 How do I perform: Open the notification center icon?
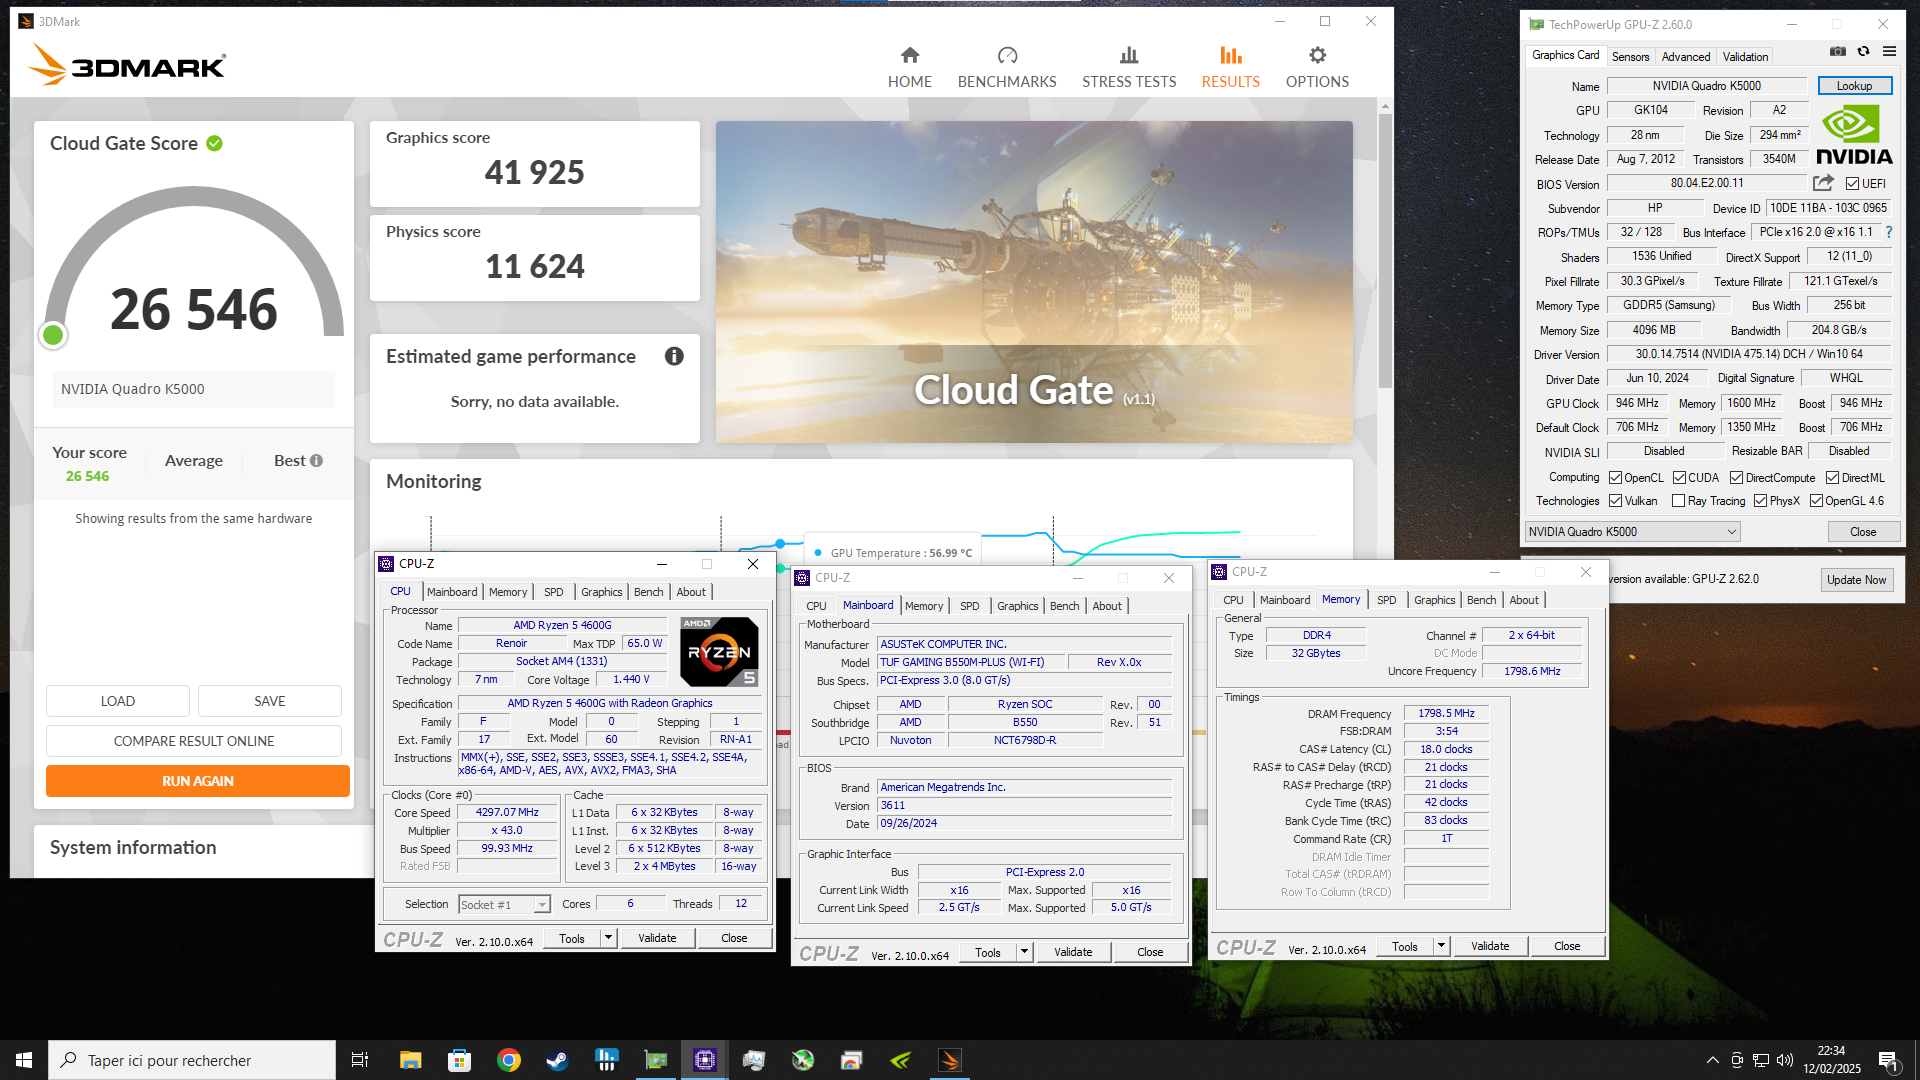pos(1888,1061)
